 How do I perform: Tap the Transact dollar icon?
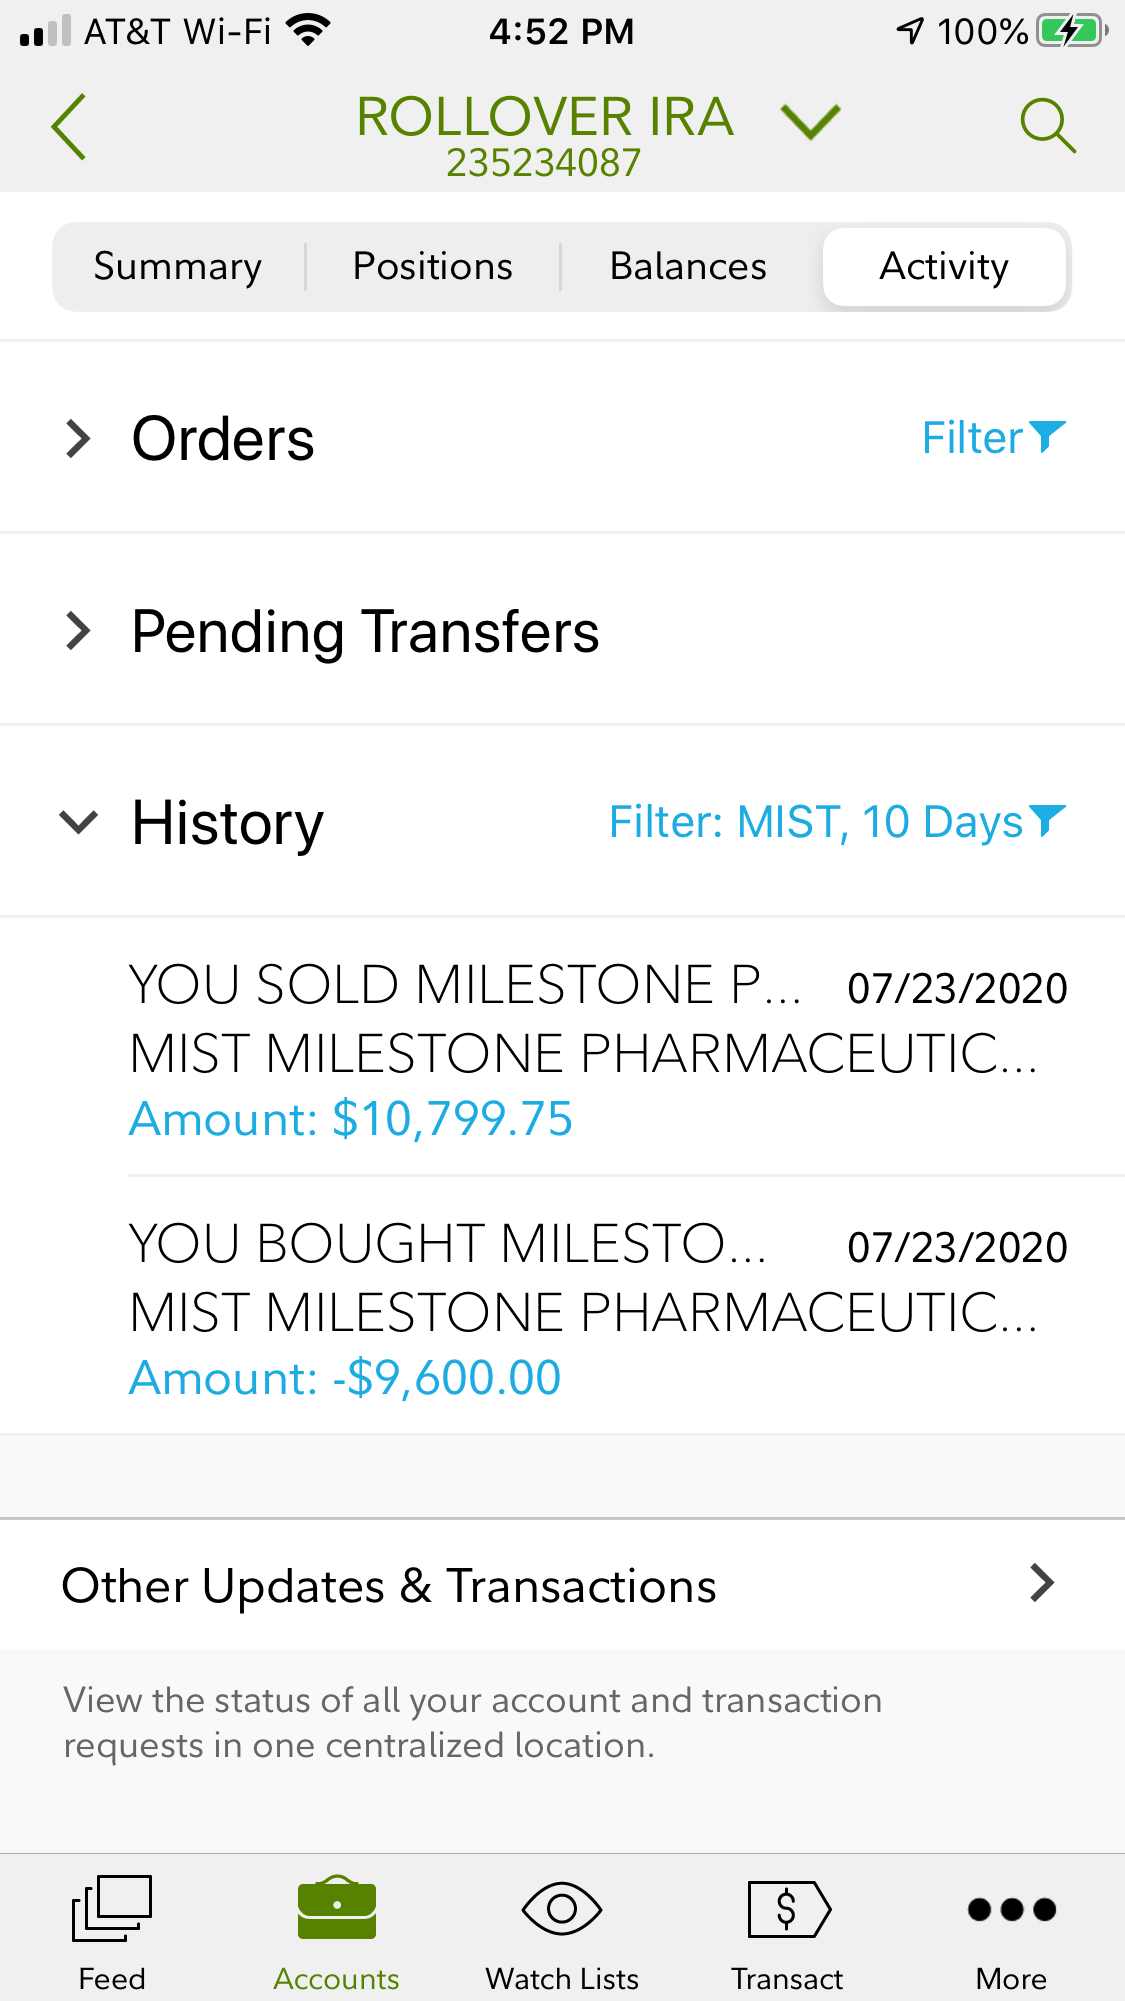pos(788,1908)
